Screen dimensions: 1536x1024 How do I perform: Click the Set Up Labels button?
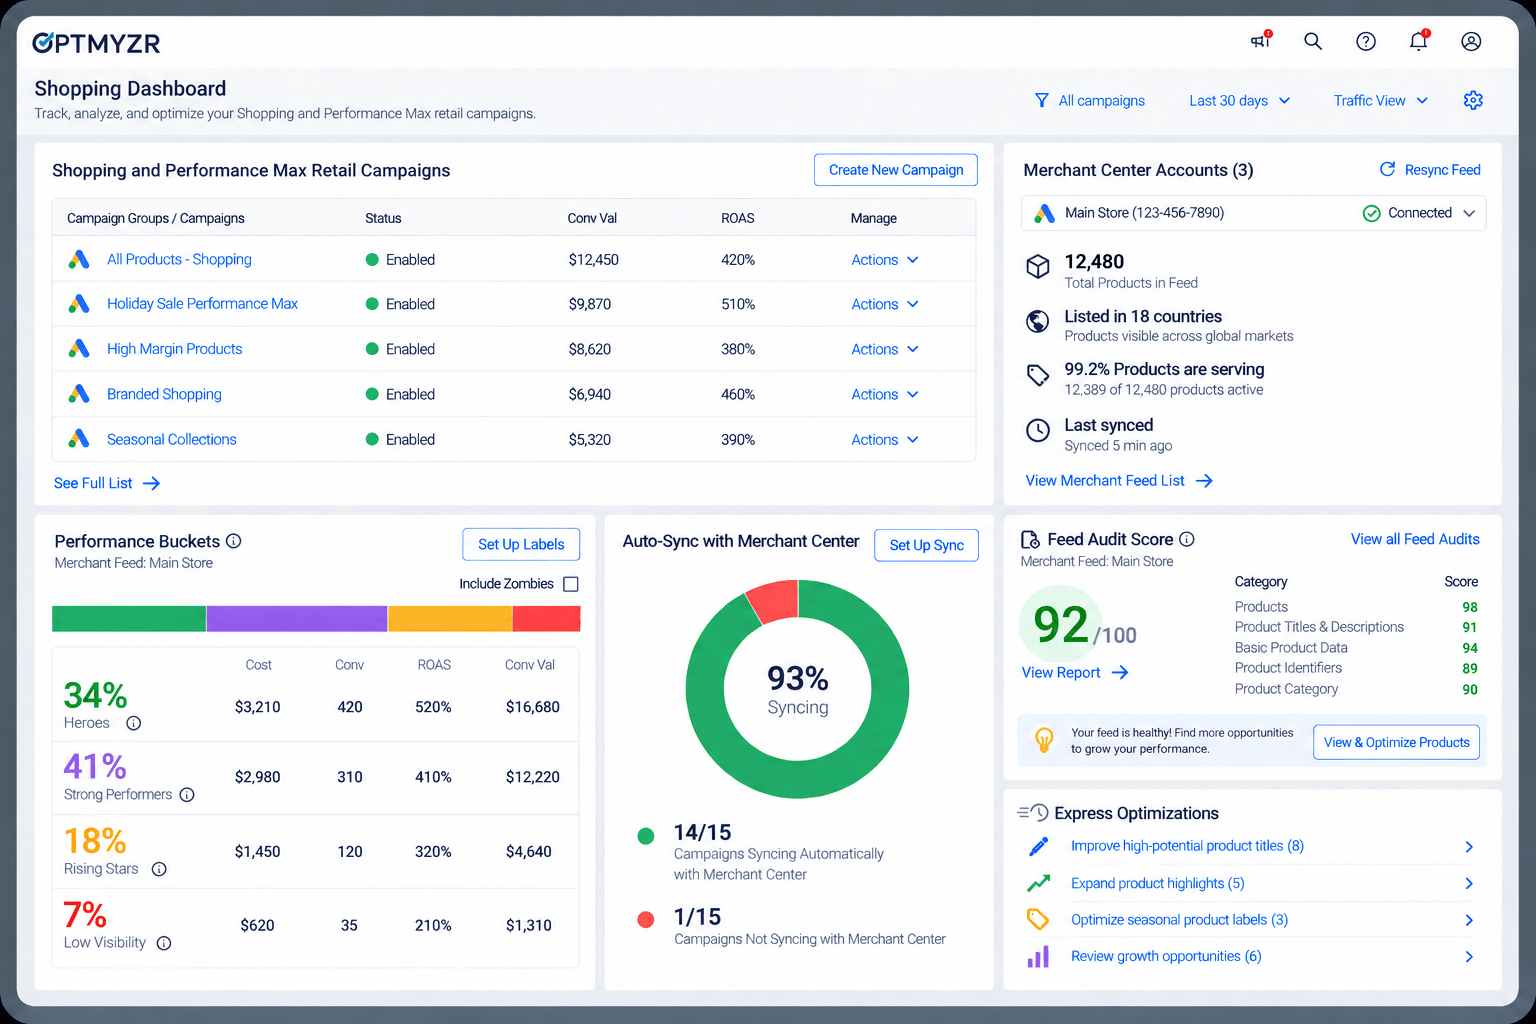point(521,544)
